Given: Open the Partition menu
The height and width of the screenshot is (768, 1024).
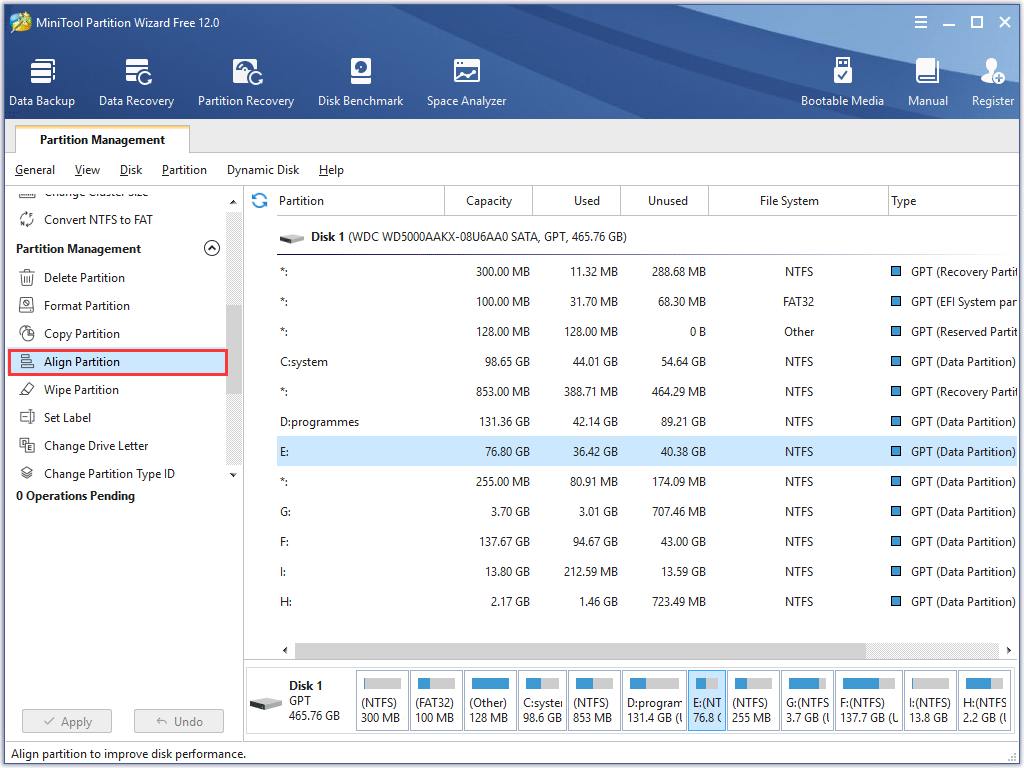Looking at the screenshot, I should click(184, 170).
